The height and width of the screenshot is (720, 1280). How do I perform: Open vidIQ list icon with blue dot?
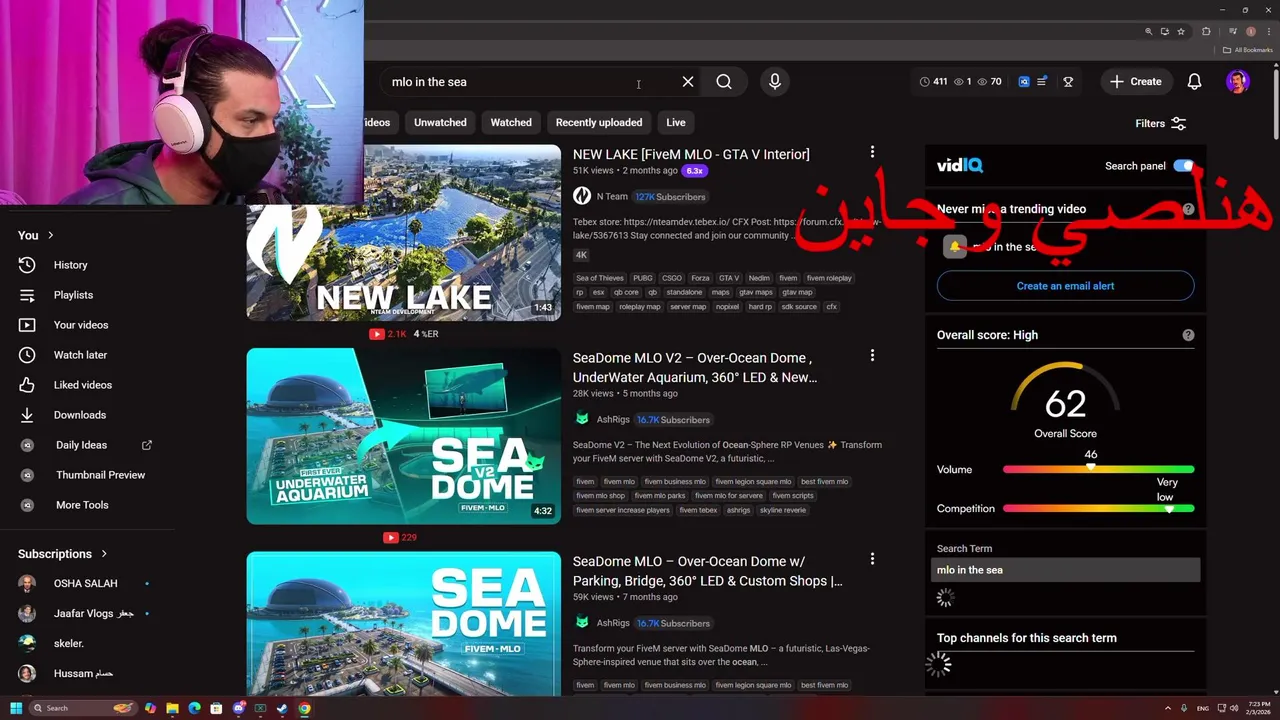coord(1042,82)
